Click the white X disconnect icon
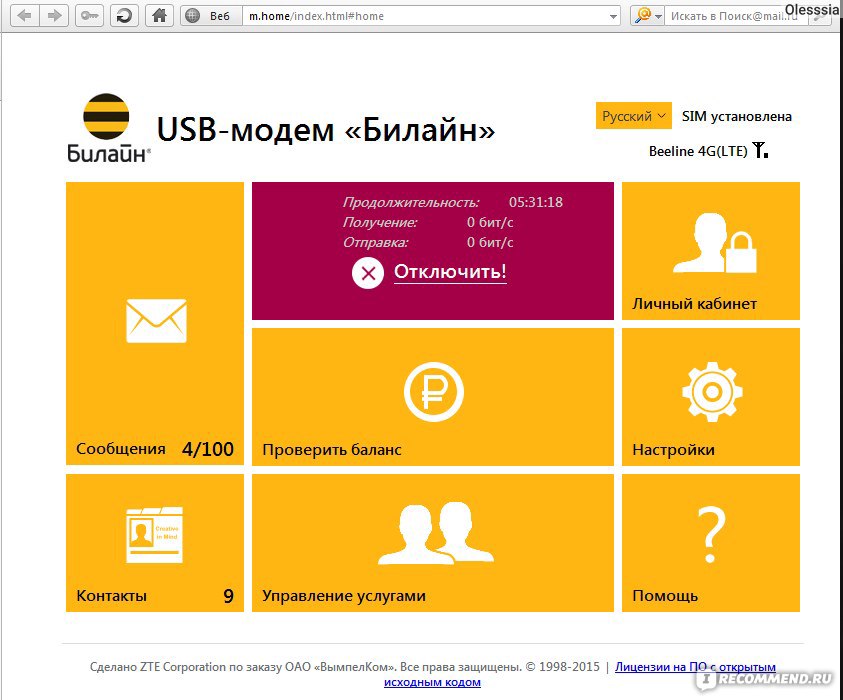The image size is (843, 700). (x=368, y=273)
